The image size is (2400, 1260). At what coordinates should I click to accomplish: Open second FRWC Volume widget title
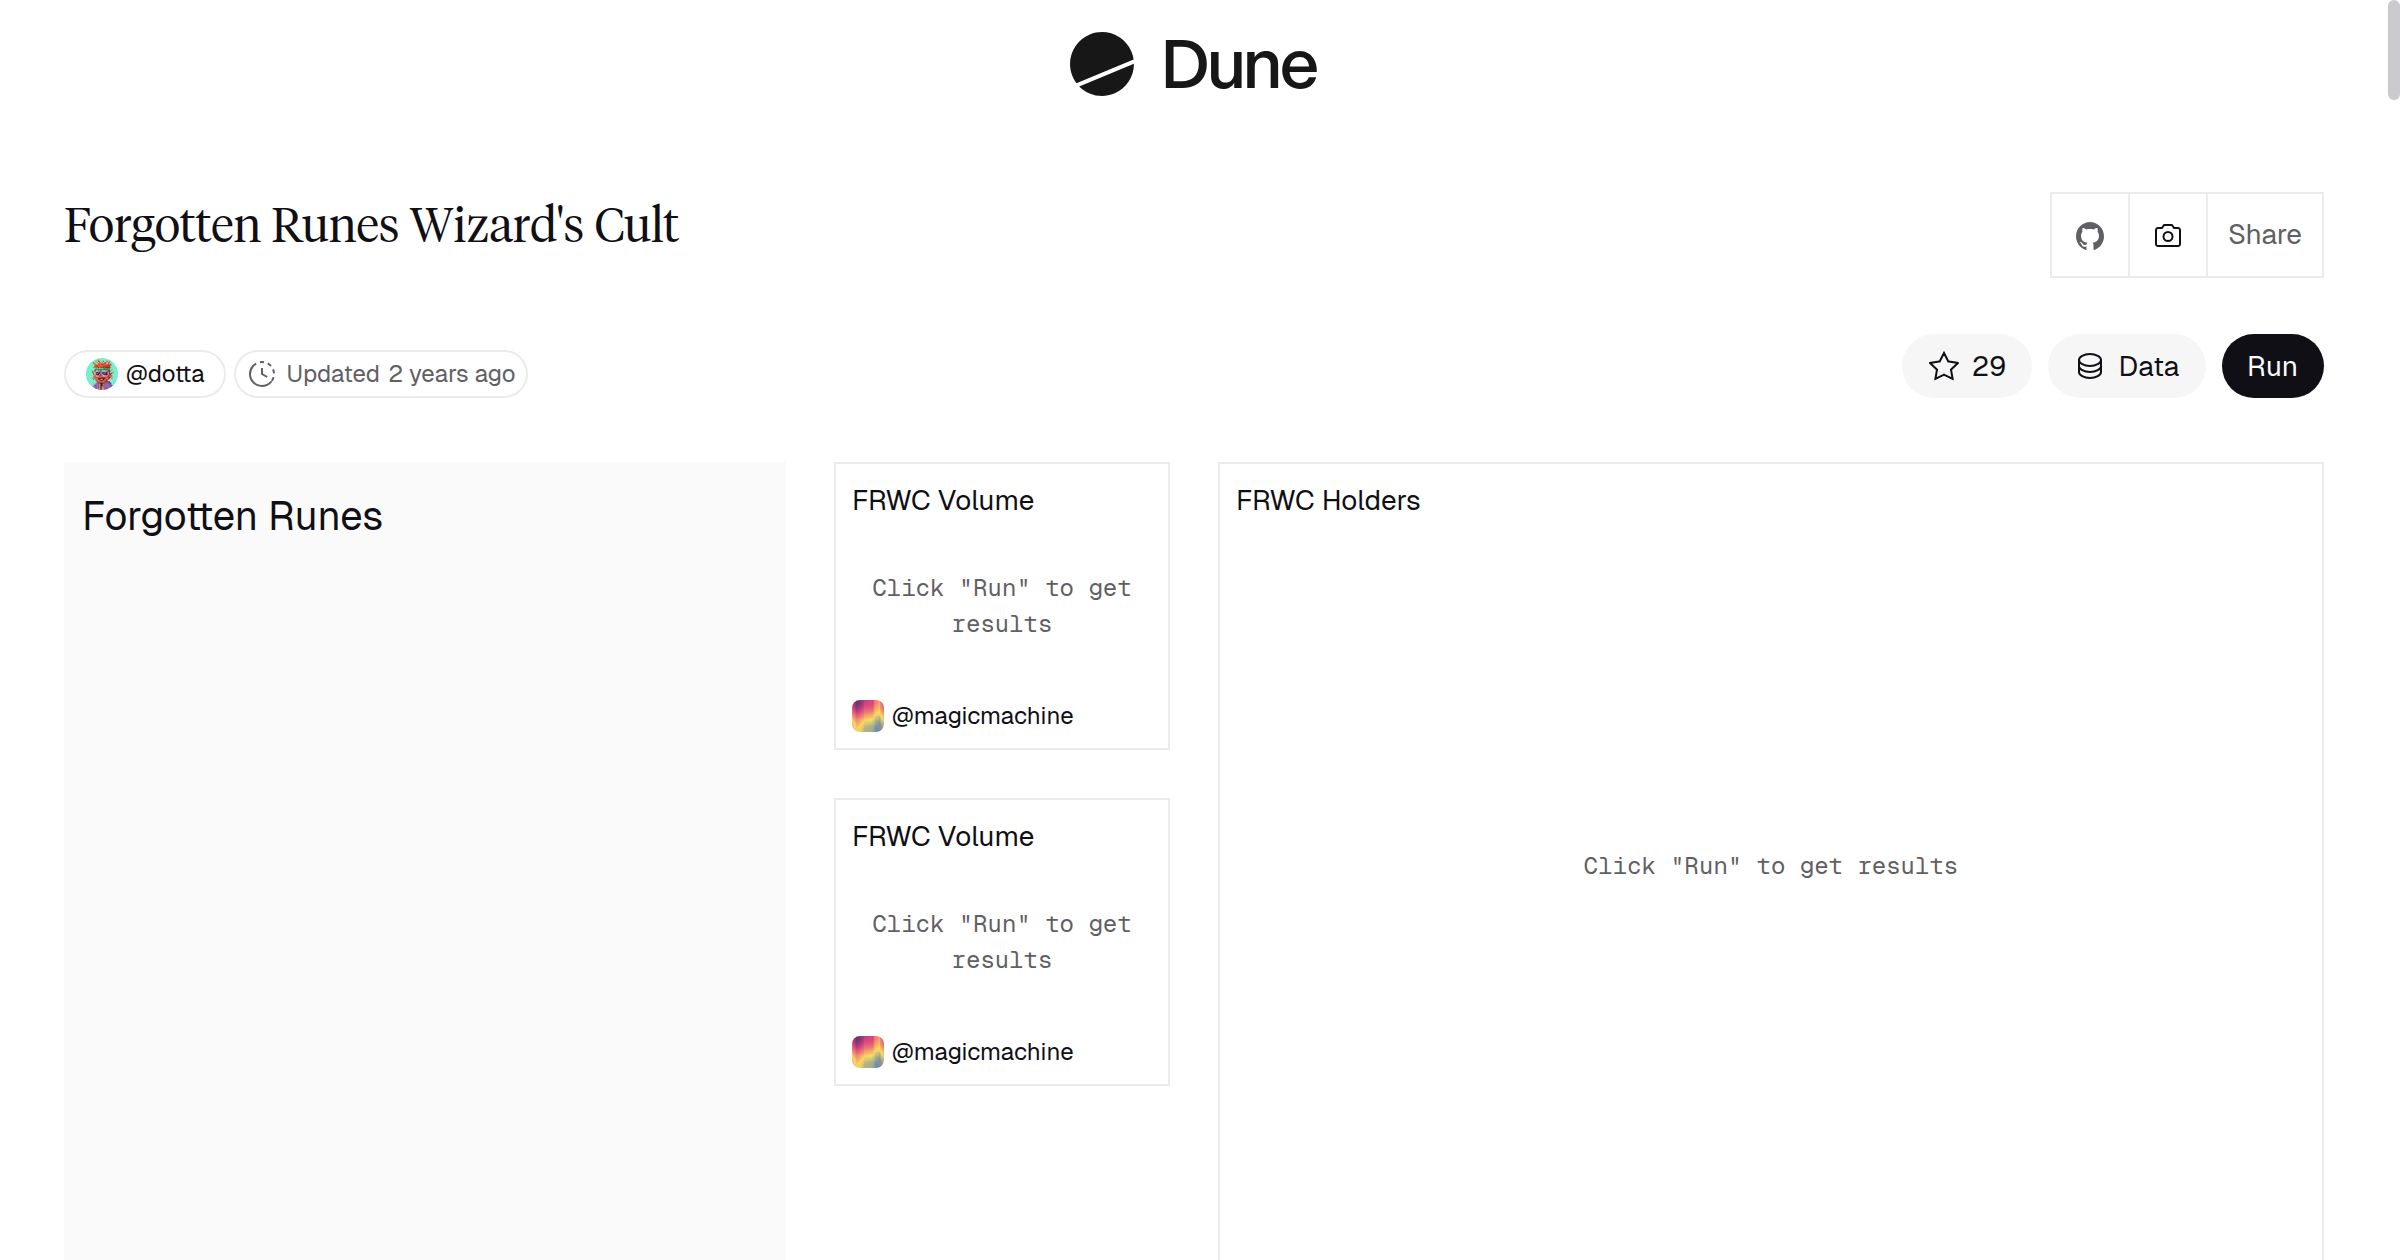click(x=942, y=836)
